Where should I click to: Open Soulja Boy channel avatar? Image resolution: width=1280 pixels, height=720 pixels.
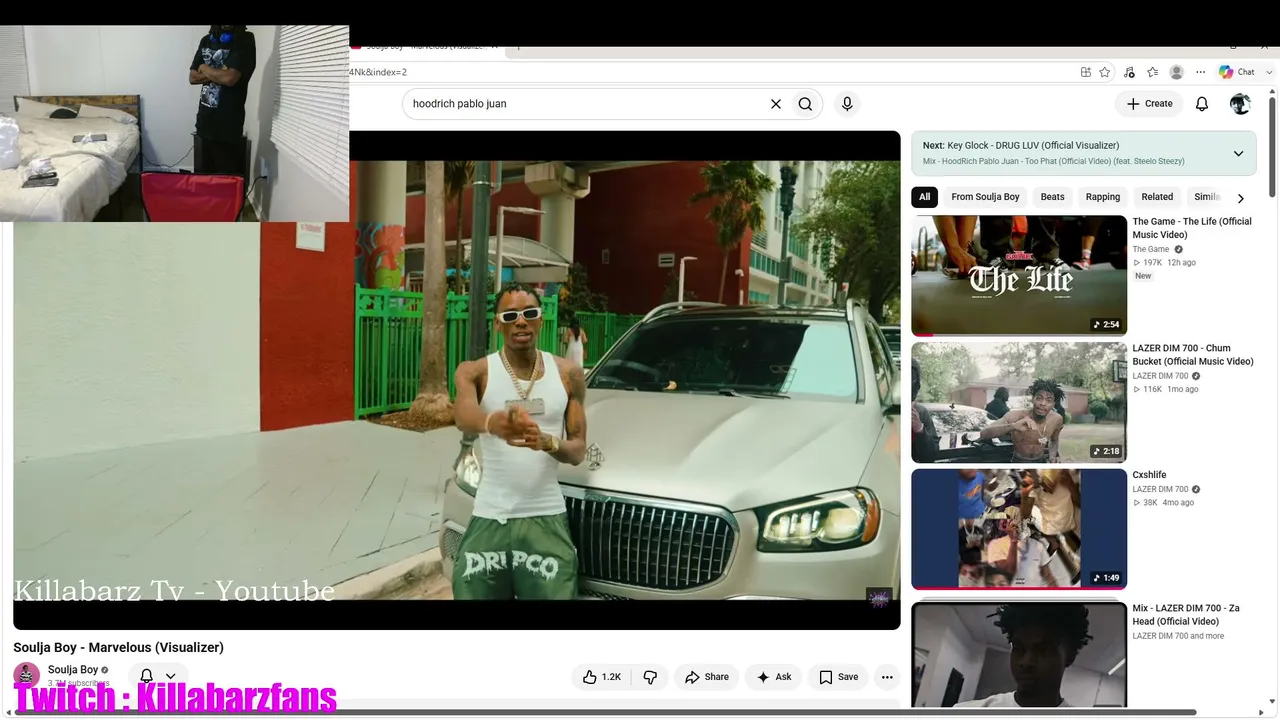[x=27, y=675]
